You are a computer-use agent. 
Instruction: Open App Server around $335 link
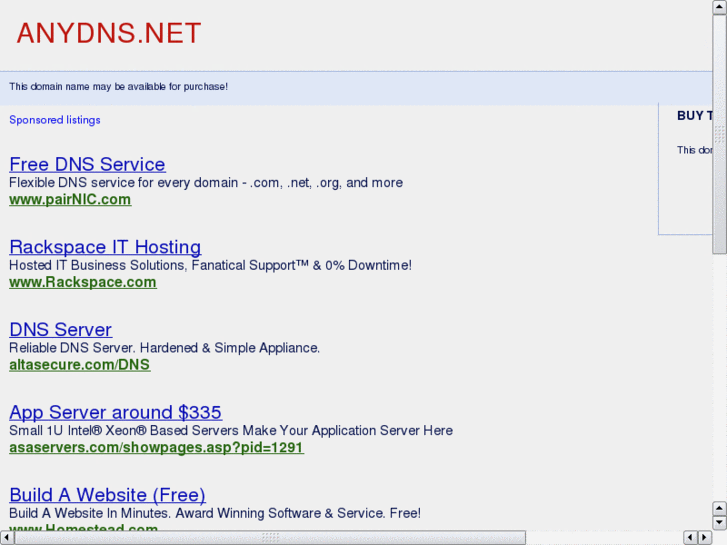pos(115,412)
